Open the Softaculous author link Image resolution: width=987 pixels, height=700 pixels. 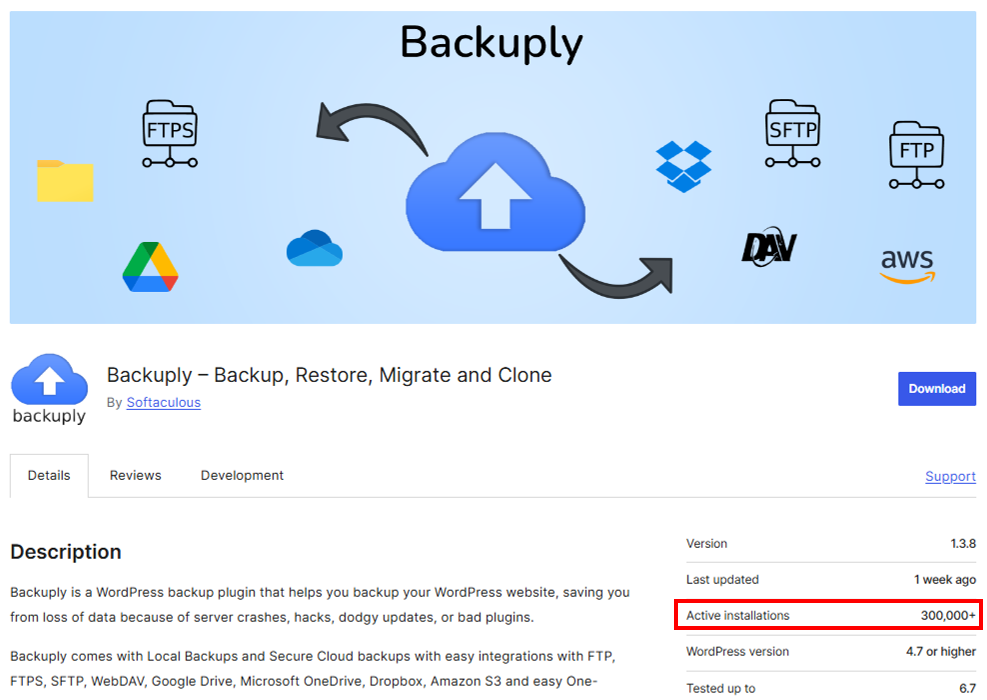[x=163, y=402]
